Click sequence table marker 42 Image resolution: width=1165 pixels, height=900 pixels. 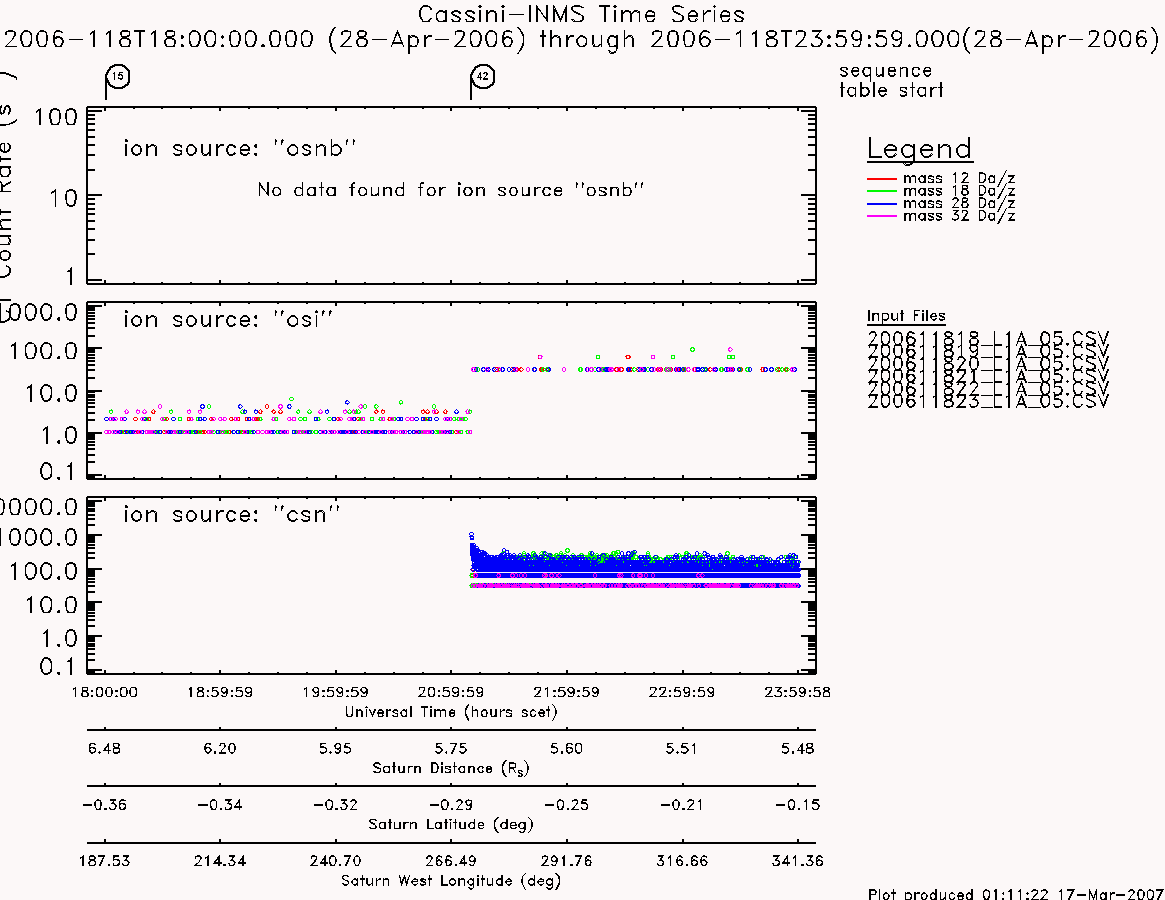483,77
